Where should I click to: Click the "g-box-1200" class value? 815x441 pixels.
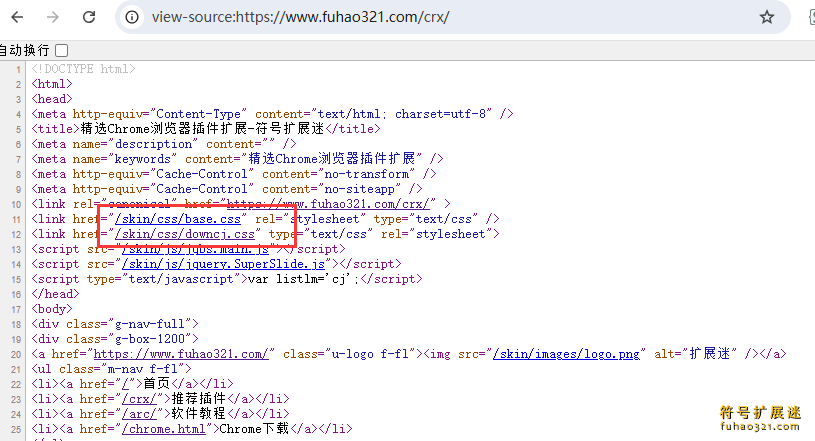(149, 340)
